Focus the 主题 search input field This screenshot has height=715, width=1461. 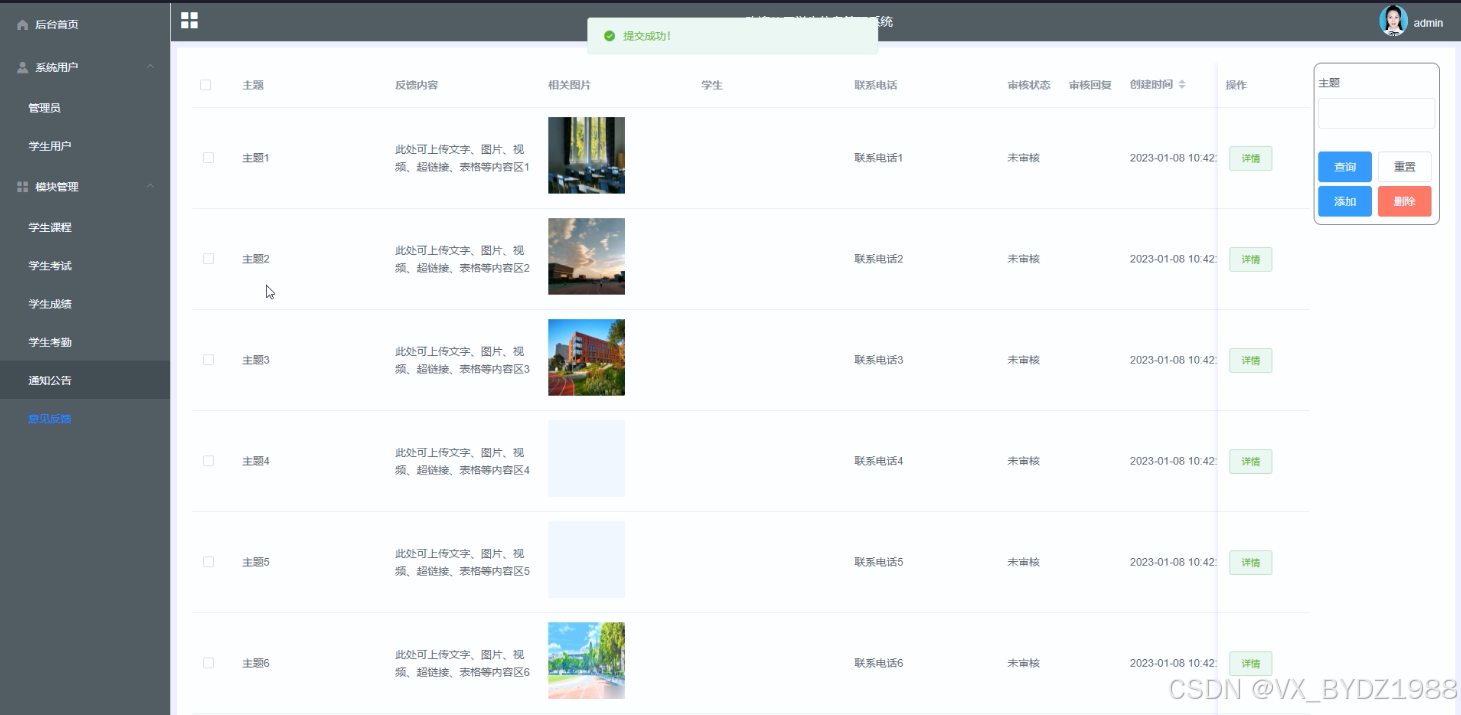1376,113
